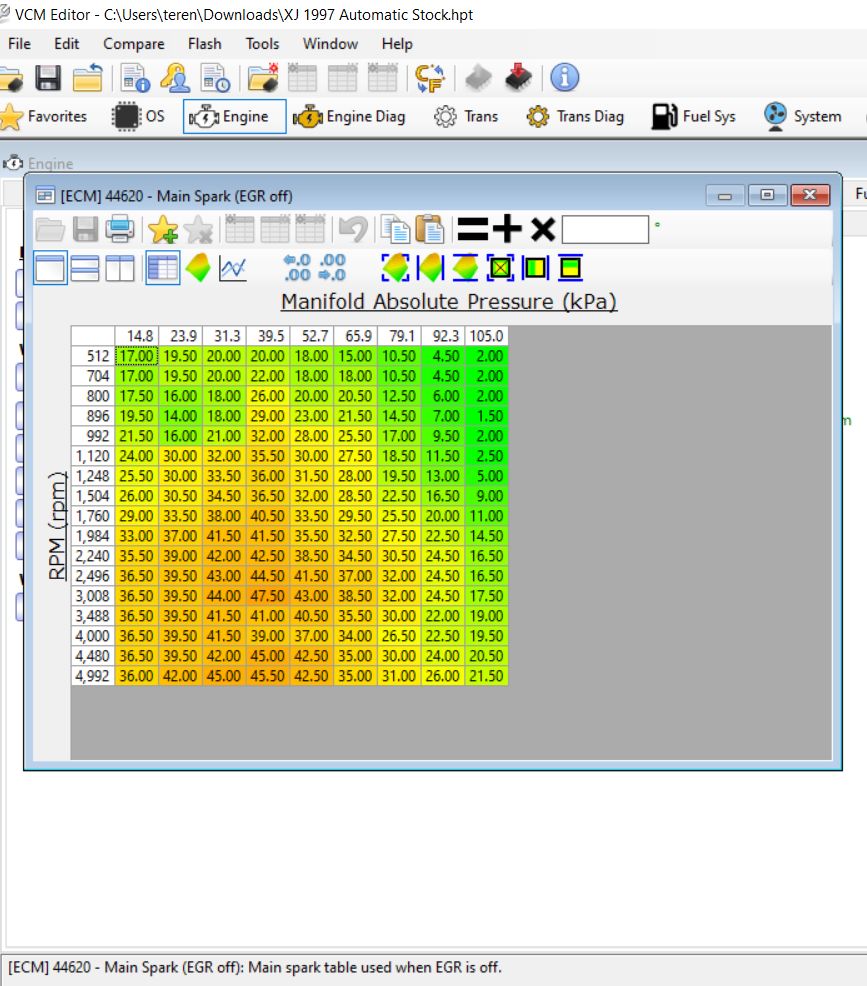The height and width of the screenshot is (986, 867).
Task: Select the 47.50 spark cell
Action: pyautogui.click(x=267, y=595)
